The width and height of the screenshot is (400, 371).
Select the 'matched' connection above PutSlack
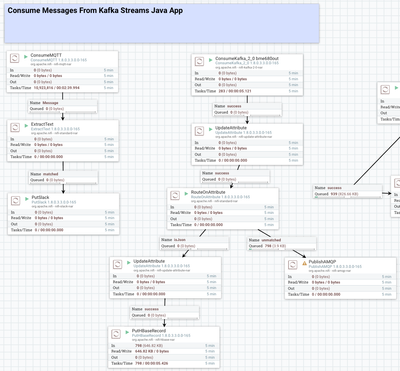(63, 177)
